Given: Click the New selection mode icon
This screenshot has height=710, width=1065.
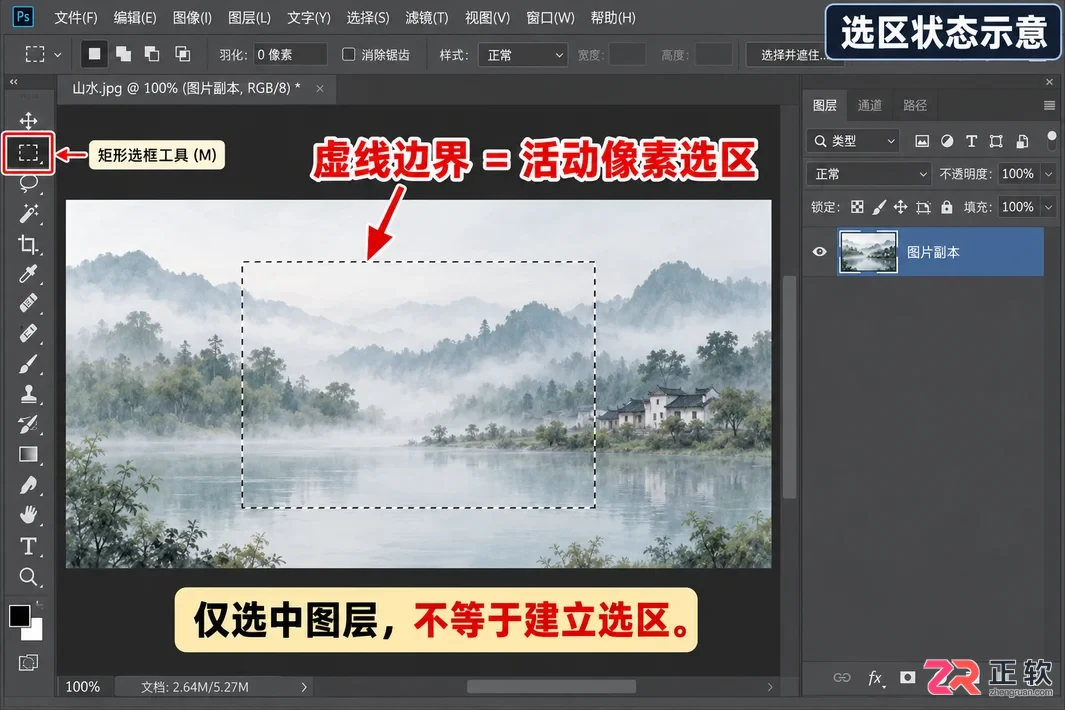Looking at the screenshot, I should click(94, 54).
